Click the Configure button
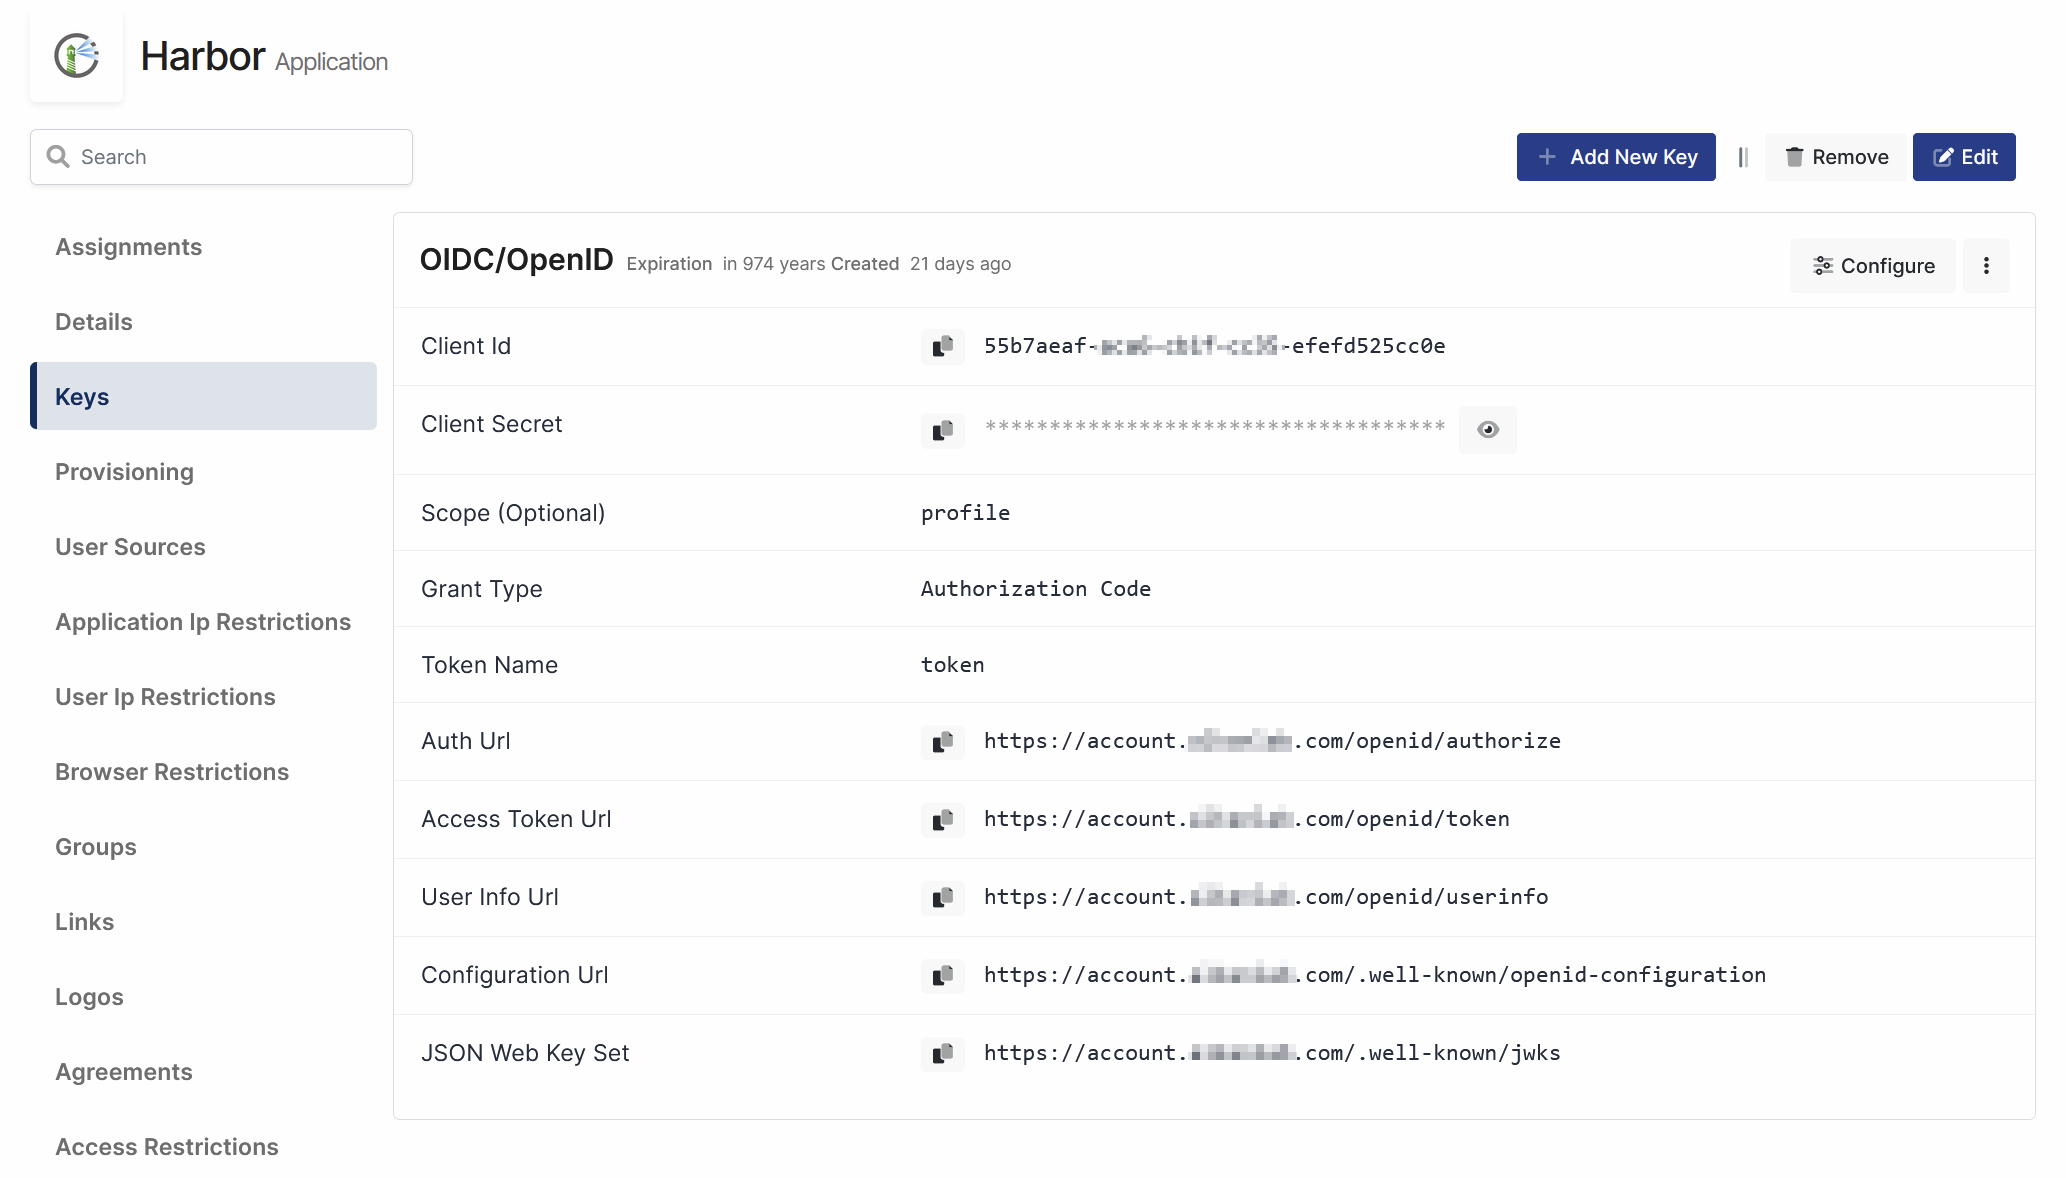Image resolution: width=2066 pixels, height=1178 pixels. click(x=1873, y=266)
